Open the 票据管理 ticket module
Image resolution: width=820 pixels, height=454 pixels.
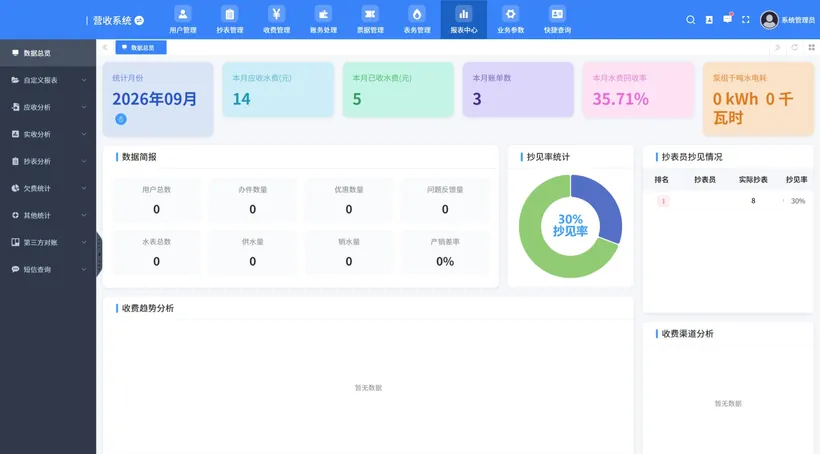point(370,20)
